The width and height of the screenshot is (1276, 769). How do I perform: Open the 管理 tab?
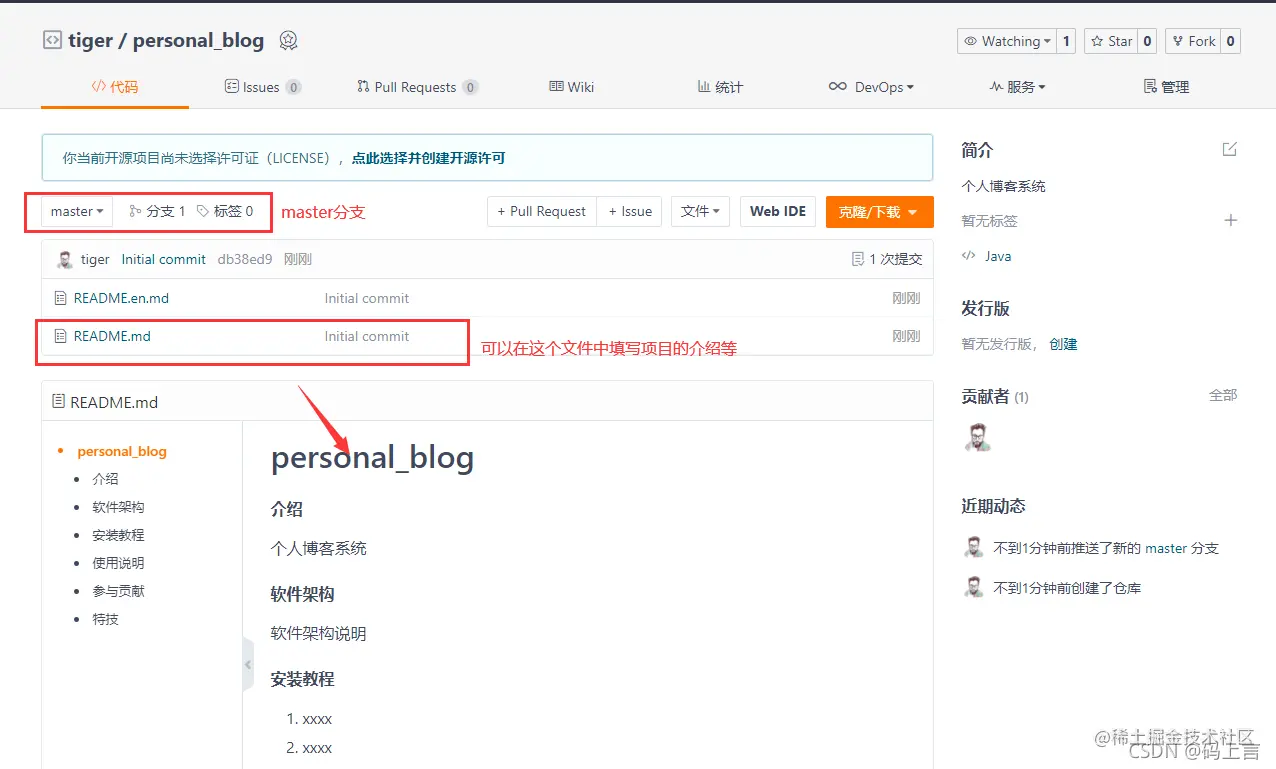click(1166, 87)
